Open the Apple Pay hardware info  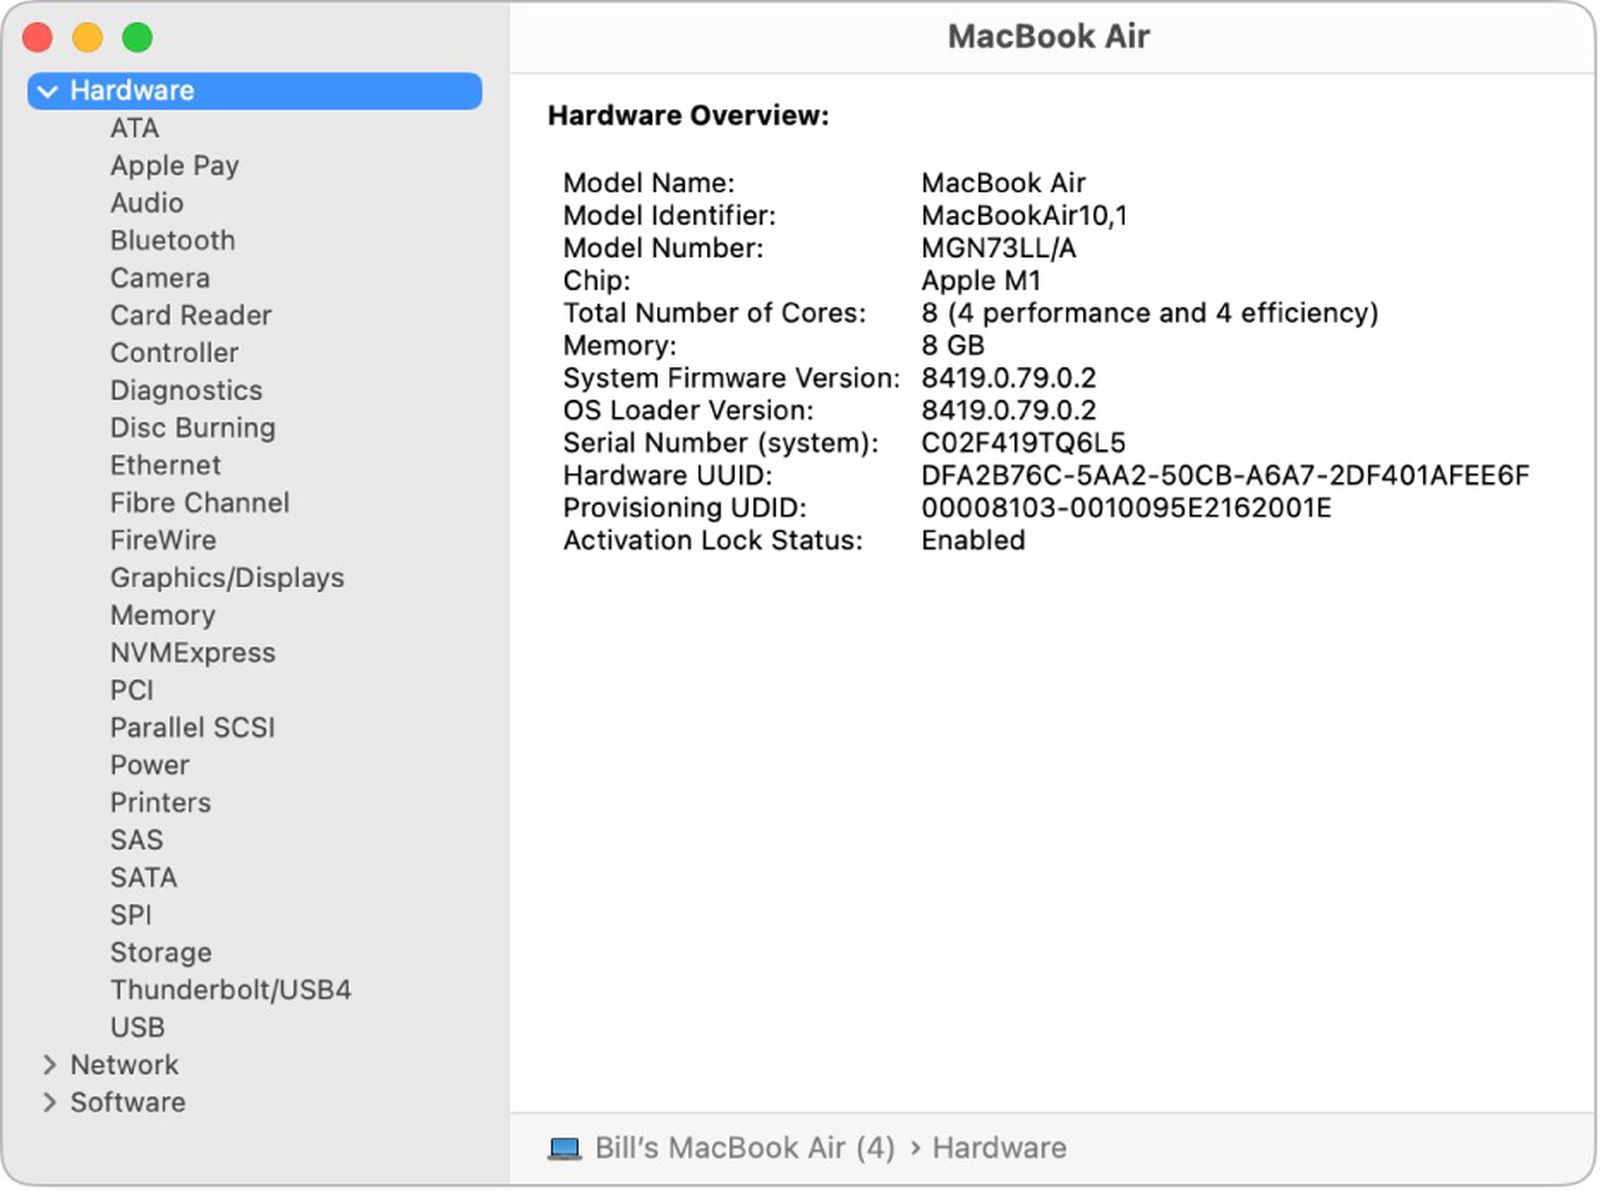coord(175,165)
